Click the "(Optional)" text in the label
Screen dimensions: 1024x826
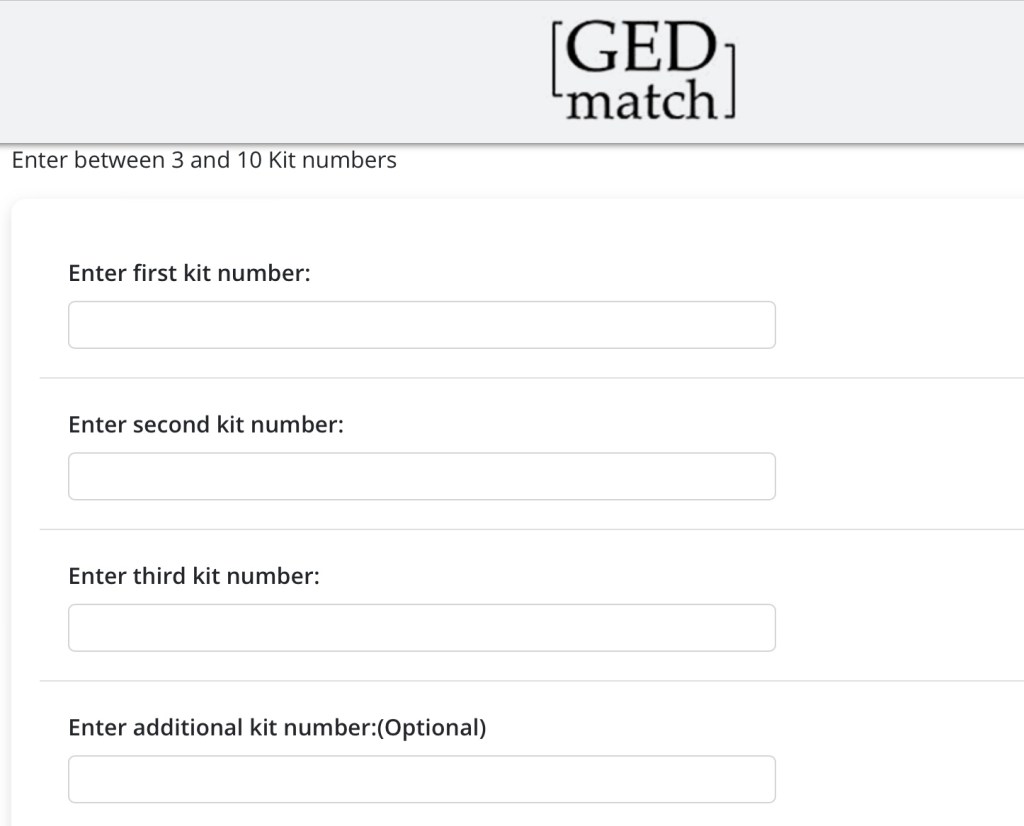435,728
